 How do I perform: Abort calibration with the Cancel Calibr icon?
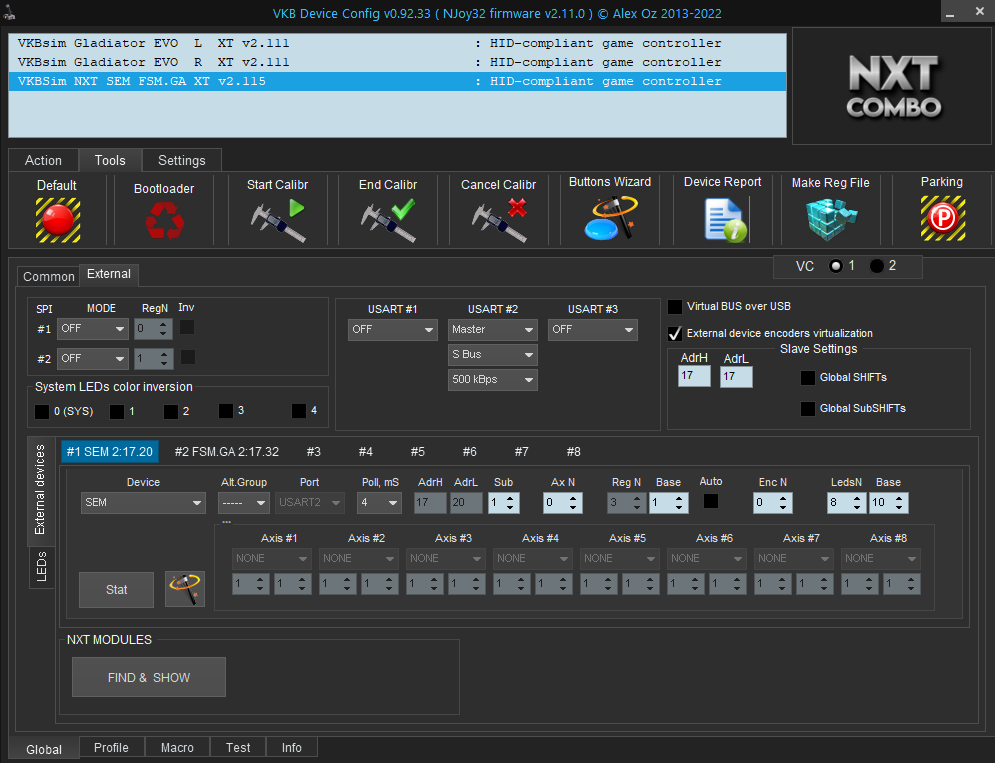point(499,220)
